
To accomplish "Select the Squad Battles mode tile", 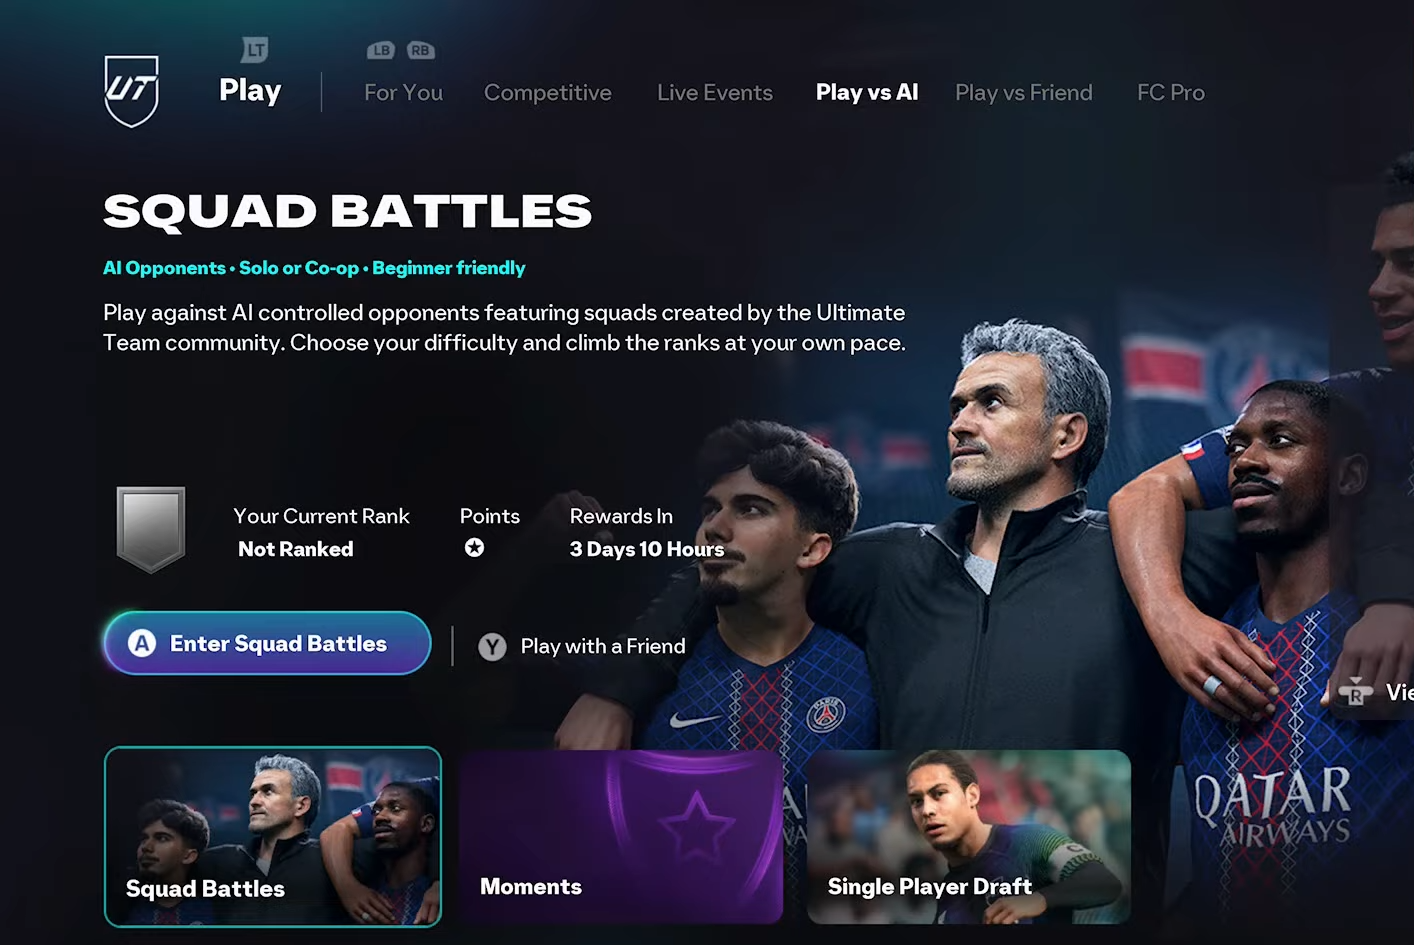I will [x=273, y=837].
